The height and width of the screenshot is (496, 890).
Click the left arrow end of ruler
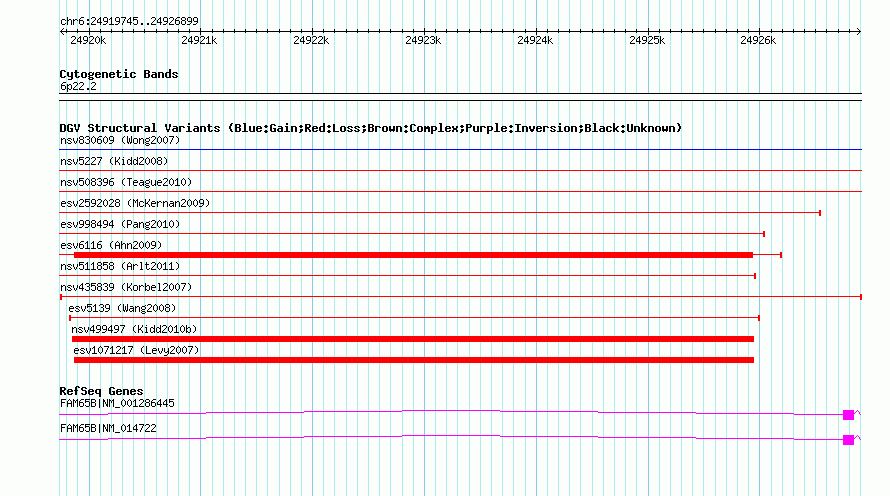62,31
